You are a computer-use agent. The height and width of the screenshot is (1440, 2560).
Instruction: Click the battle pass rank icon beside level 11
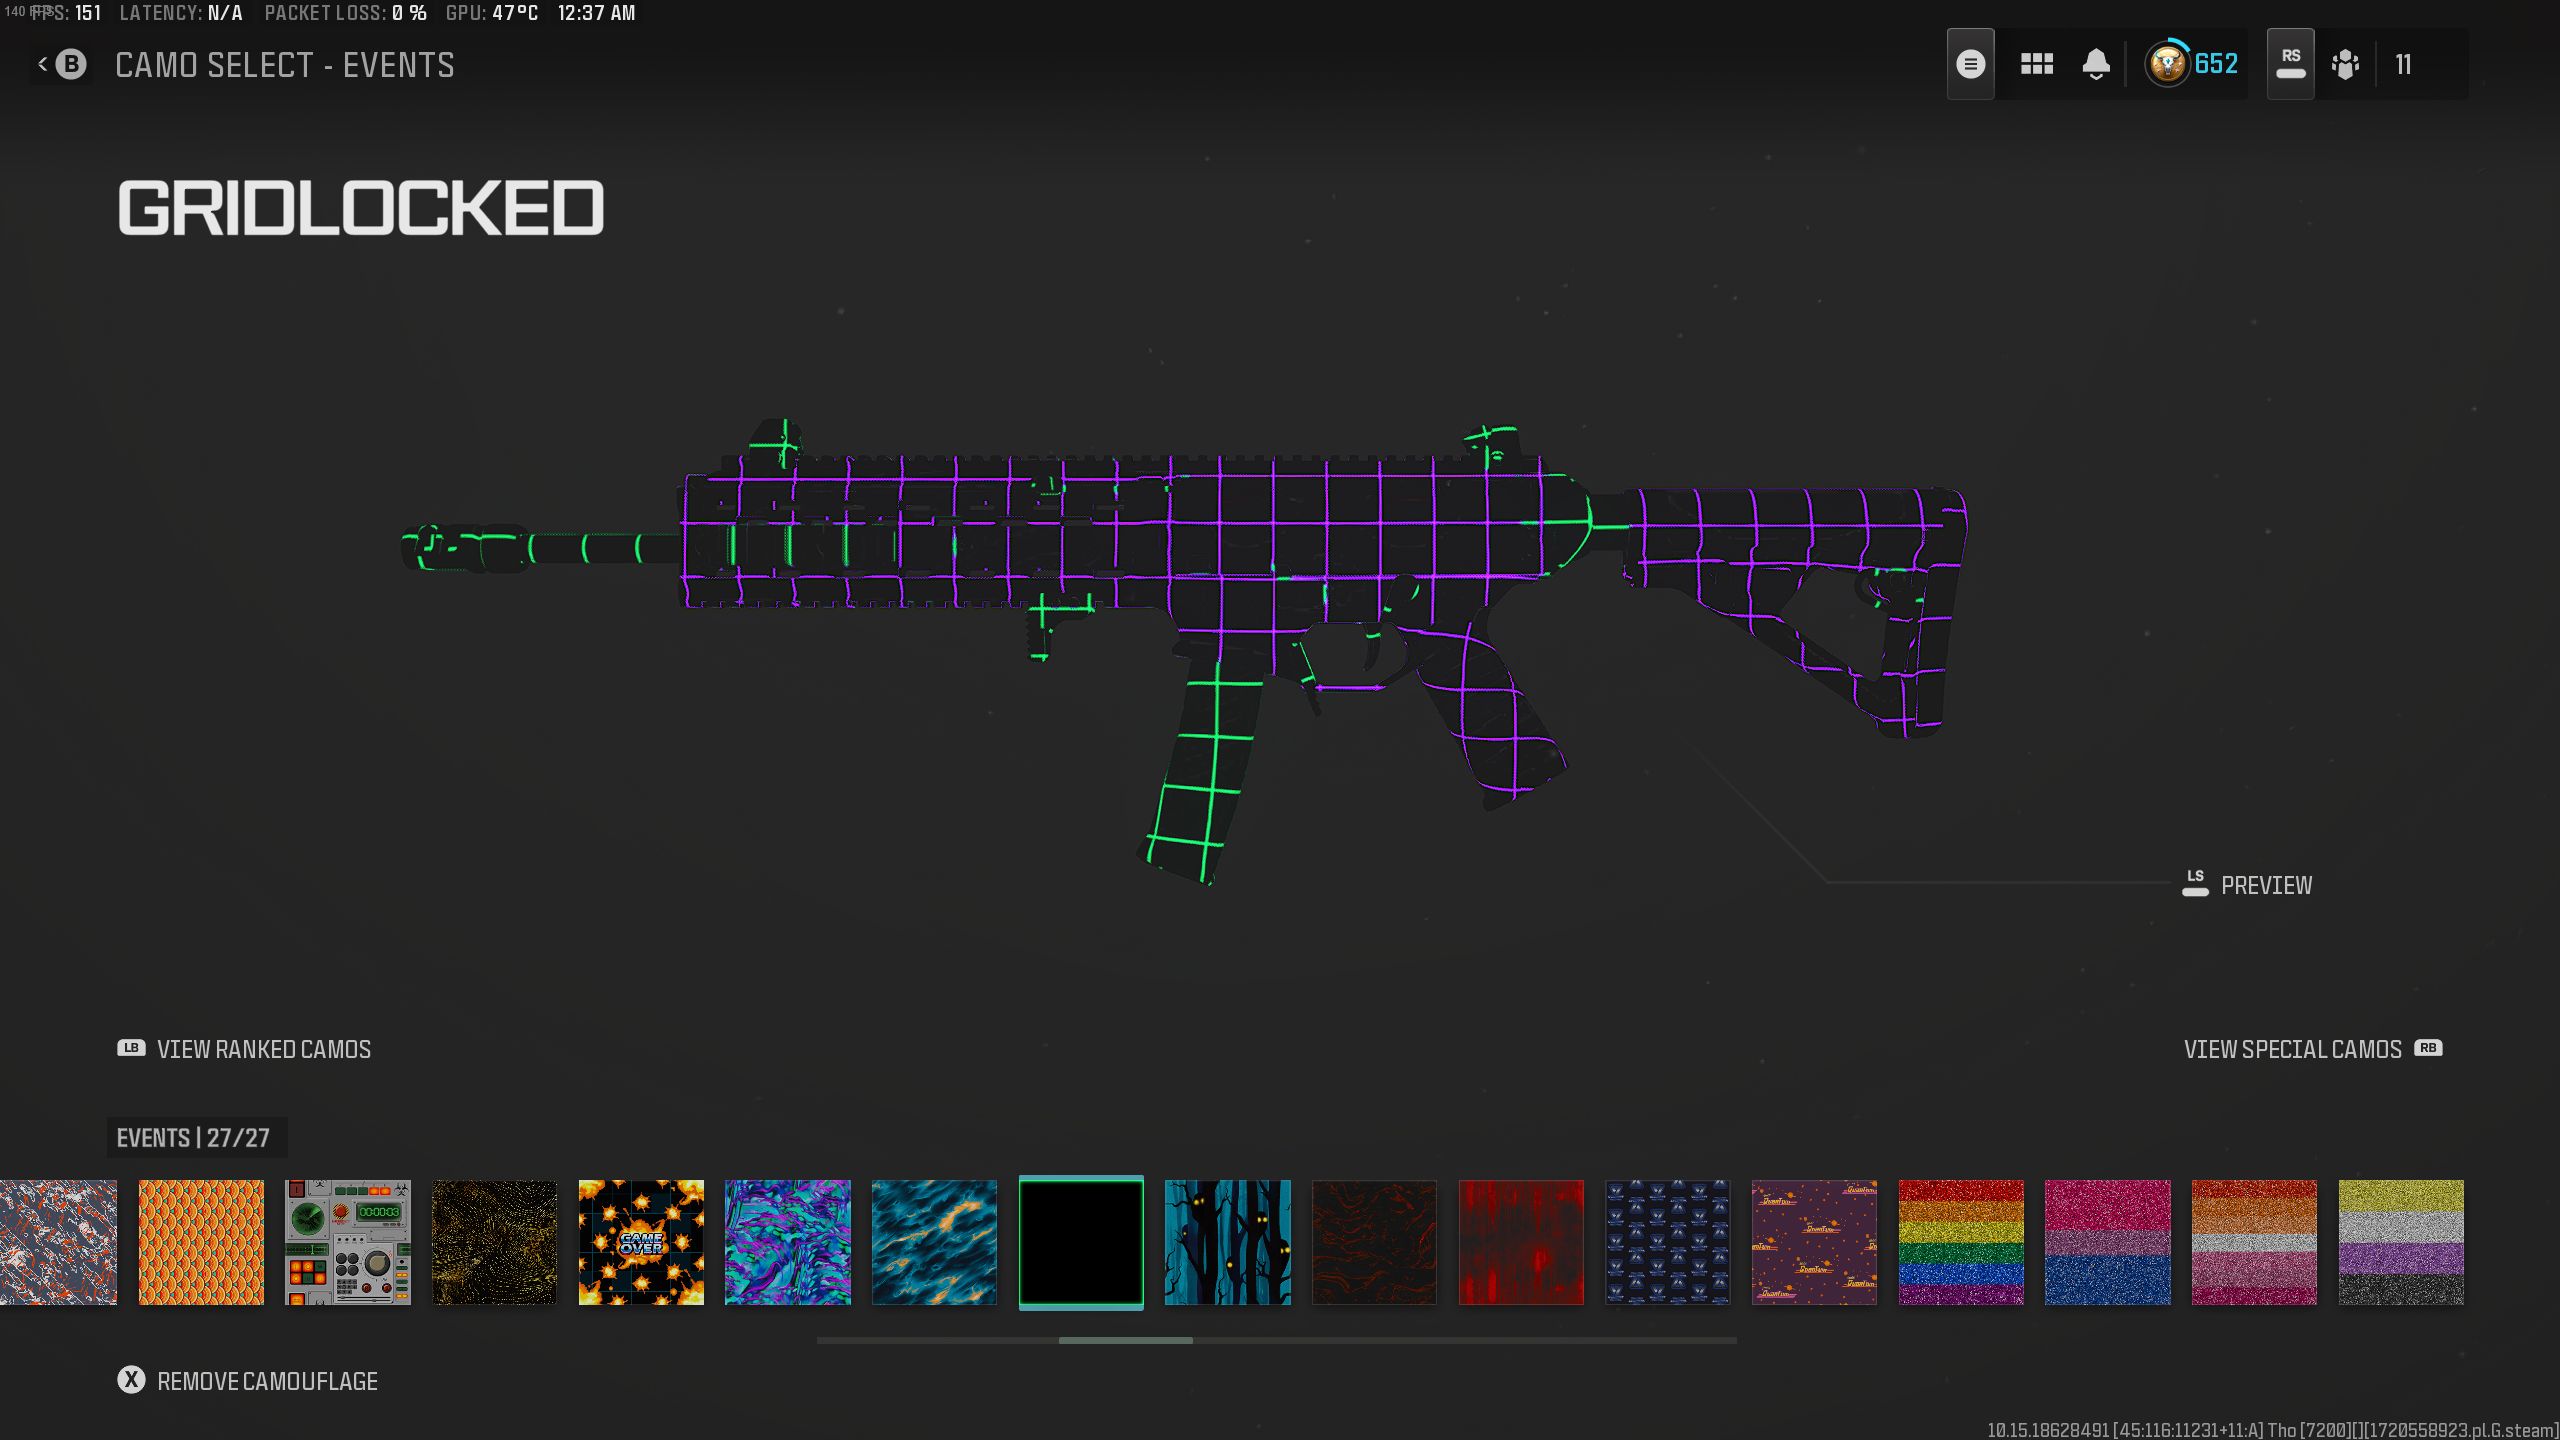(x=2346, y=64)
